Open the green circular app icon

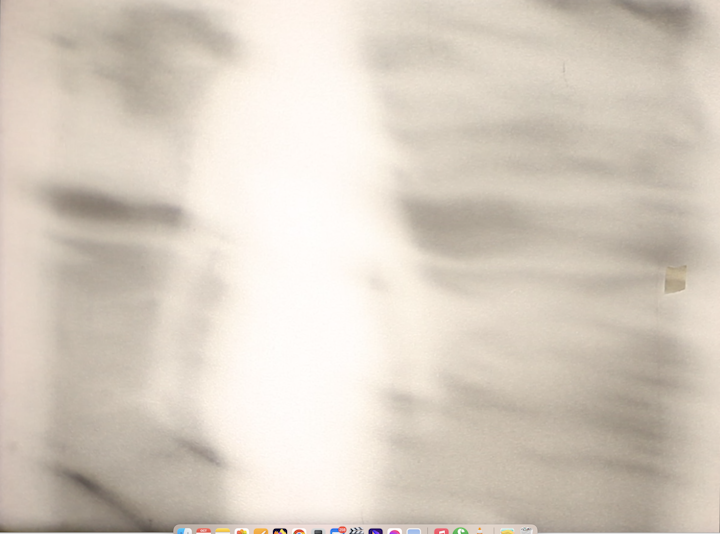[460, 531]
